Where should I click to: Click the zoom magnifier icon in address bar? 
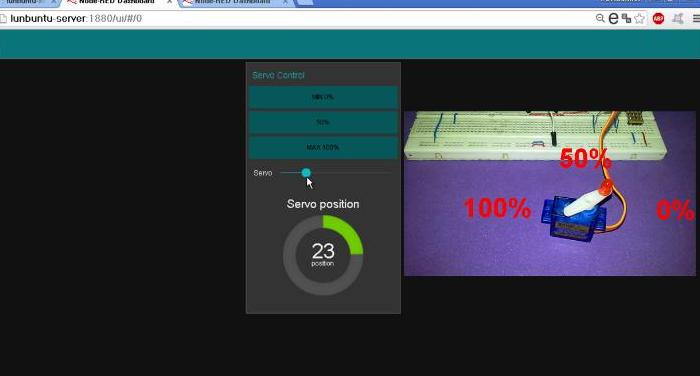pyautogui.click(x=600, y=18)
